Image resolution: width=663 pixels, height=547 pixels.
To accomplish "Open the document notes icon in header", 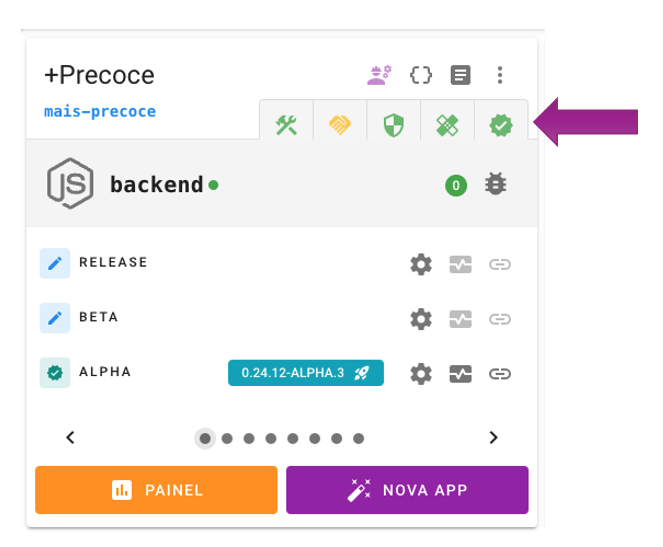I will coord(460,75).
